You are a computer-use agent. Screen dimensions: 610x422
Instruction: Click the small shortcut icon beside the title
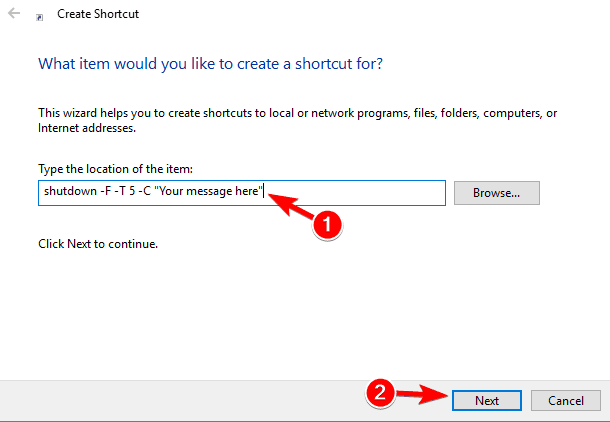39,17
